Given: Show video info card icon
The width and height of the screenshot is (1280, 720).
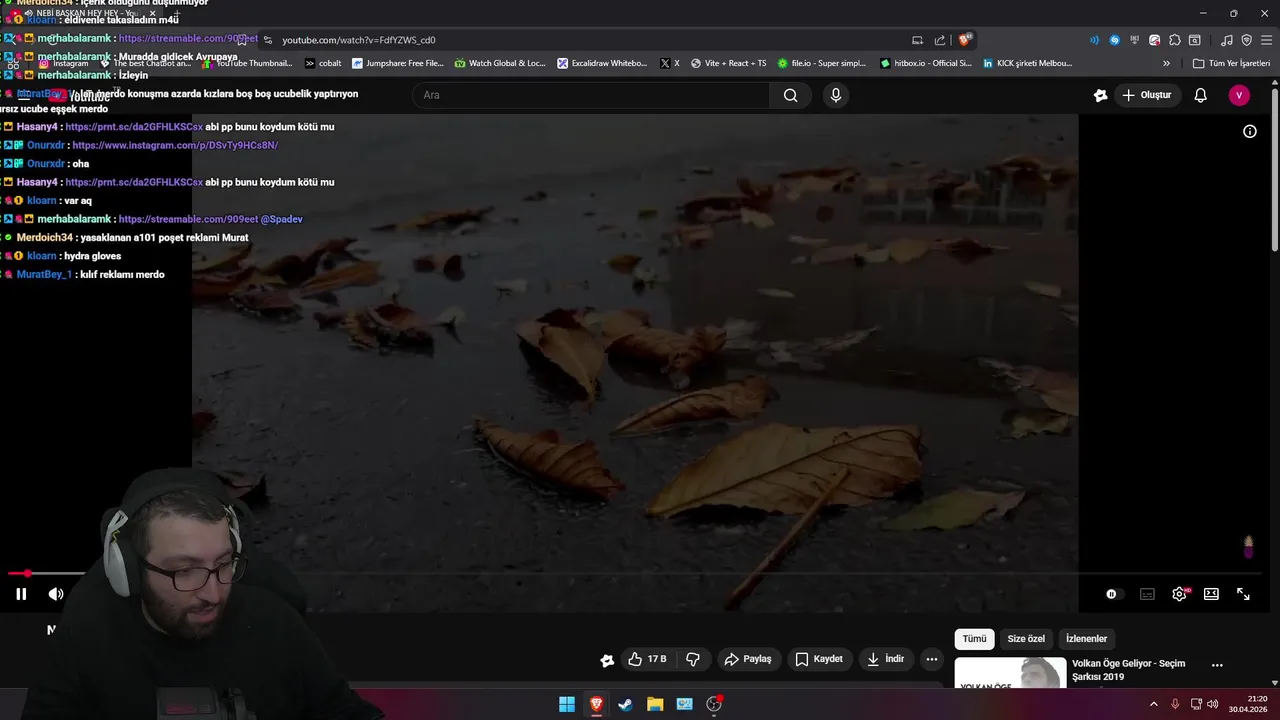Looking at the screenshot, I should [1250, 131].
